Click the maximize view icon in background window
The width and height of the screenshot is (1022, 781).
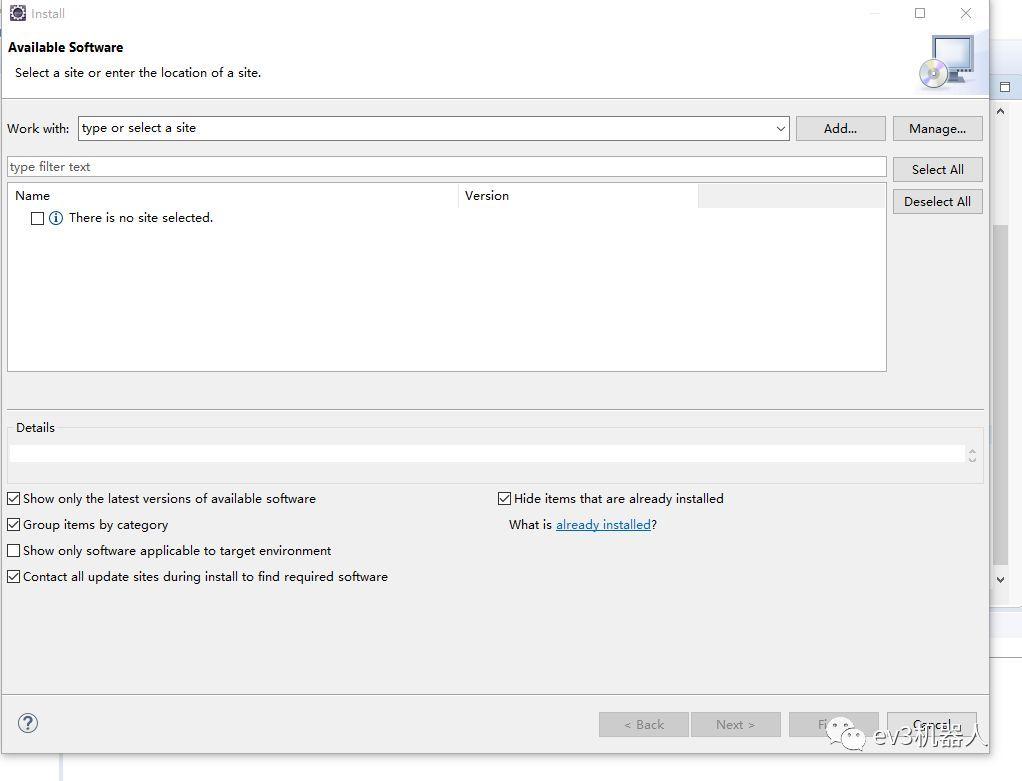[x=1005, y=87]
